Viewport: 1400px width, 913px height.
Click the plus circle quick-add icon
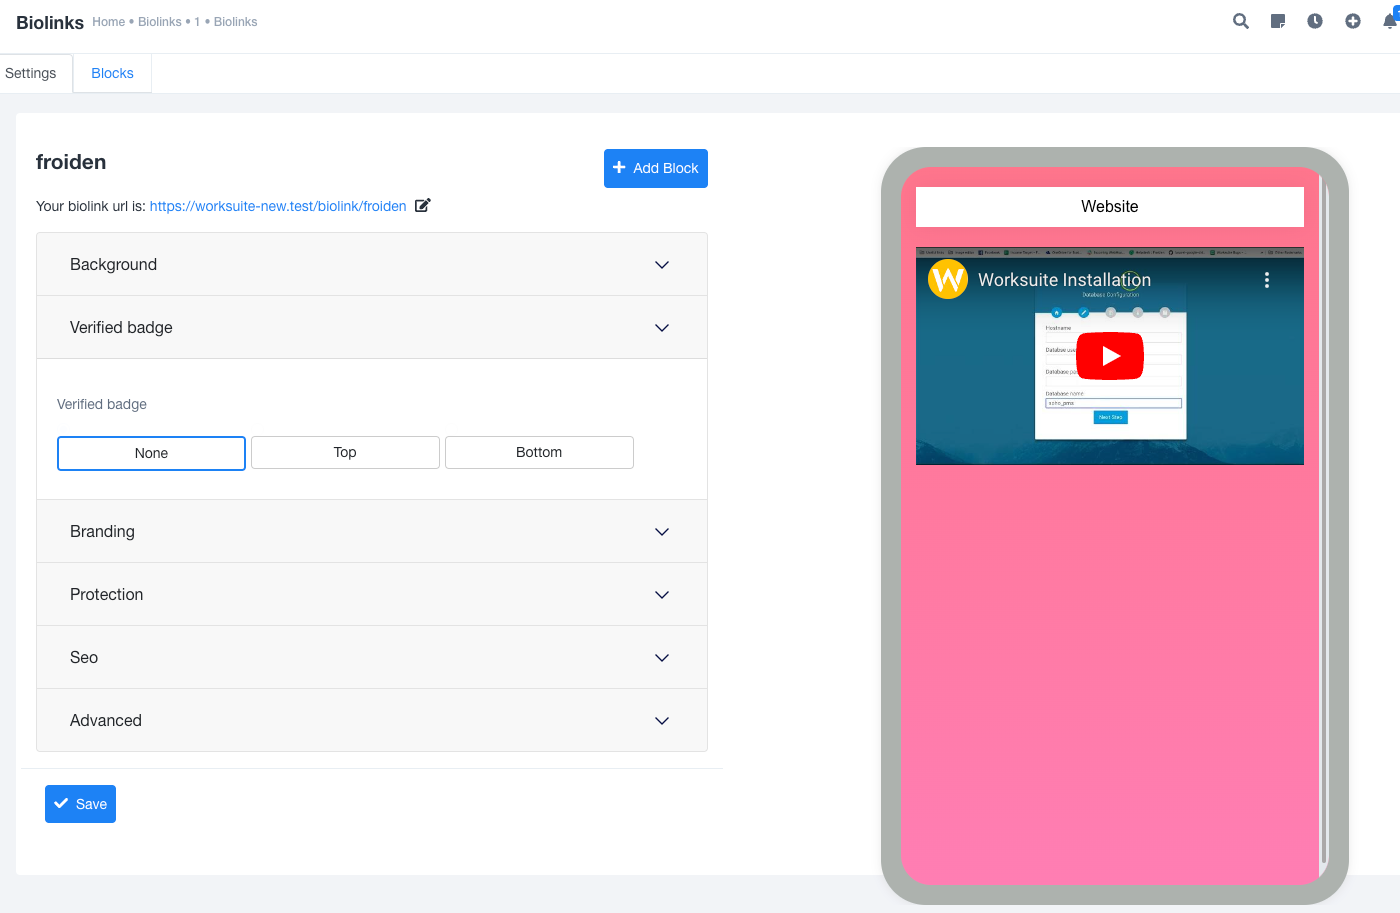click(x=1353, y=21)
